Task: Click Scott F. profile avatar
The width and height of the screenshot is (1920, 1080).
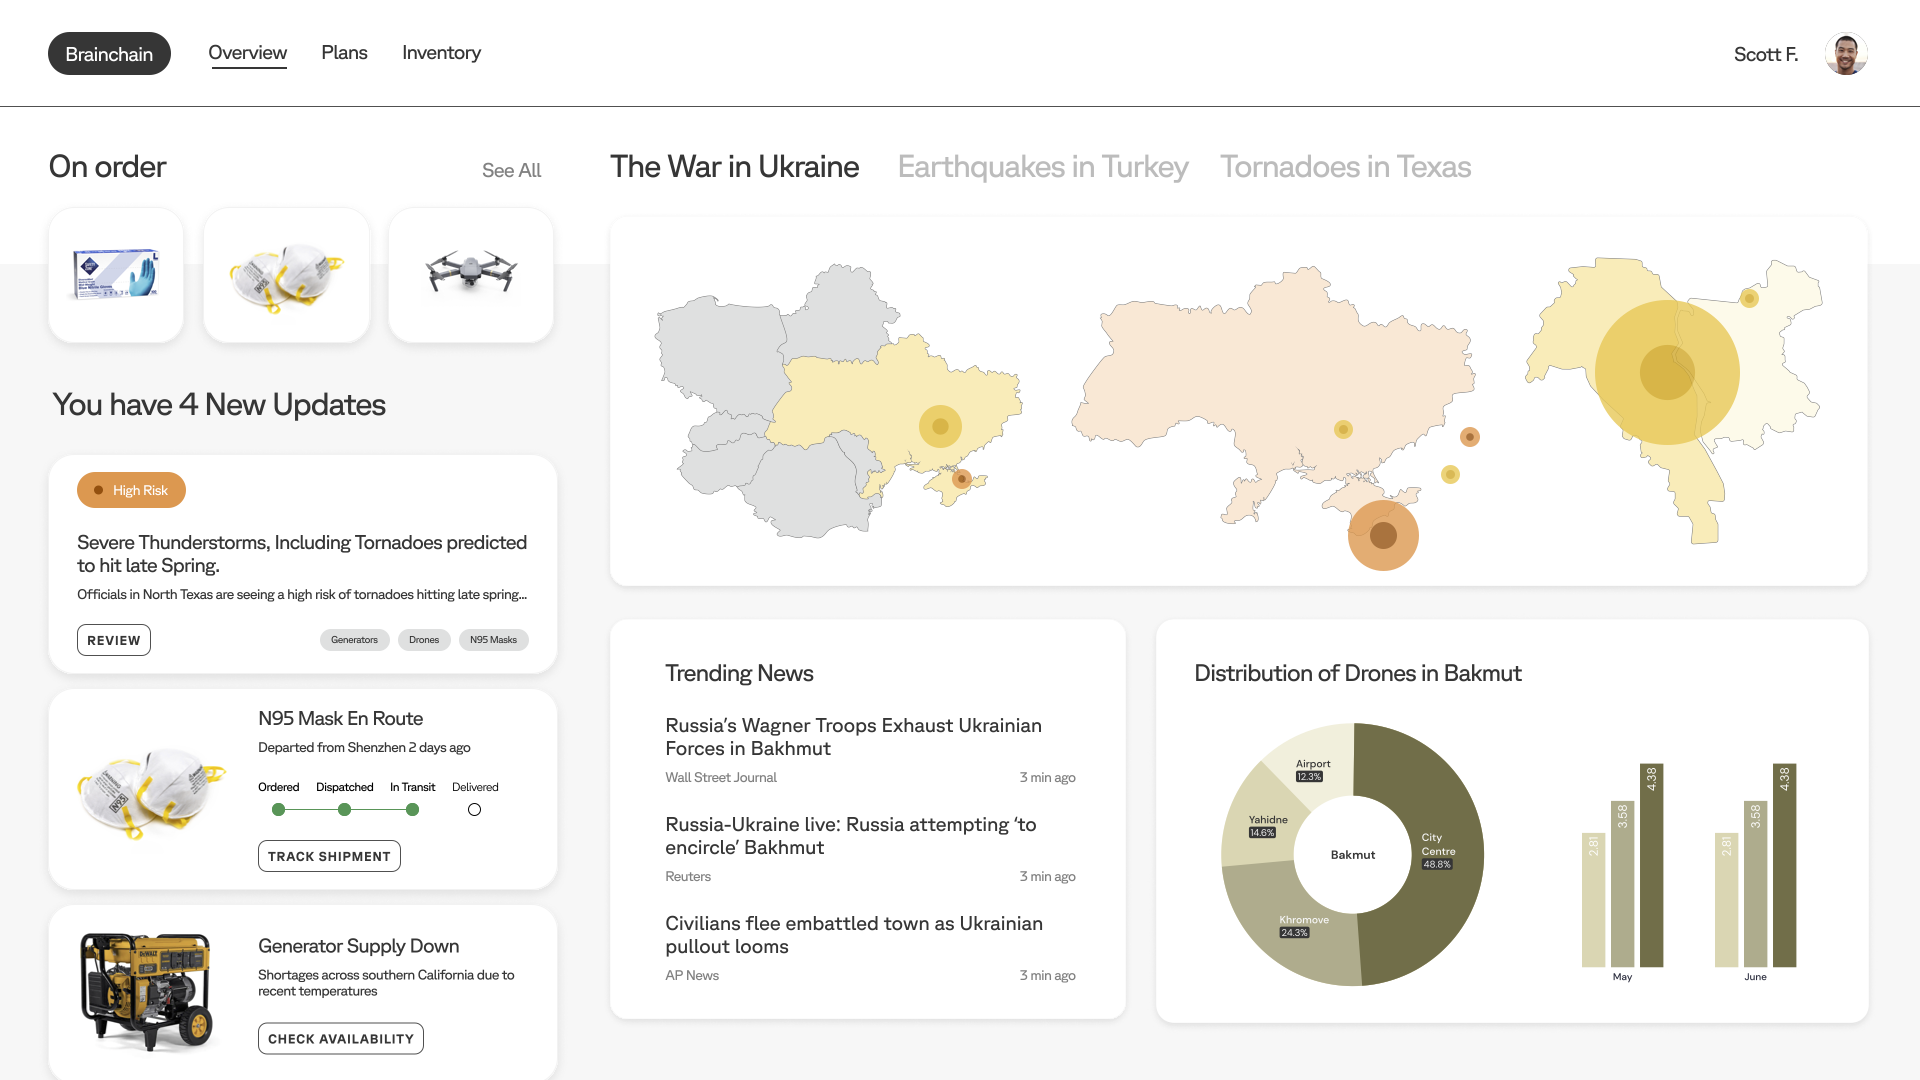Action: click(1845, 54)
